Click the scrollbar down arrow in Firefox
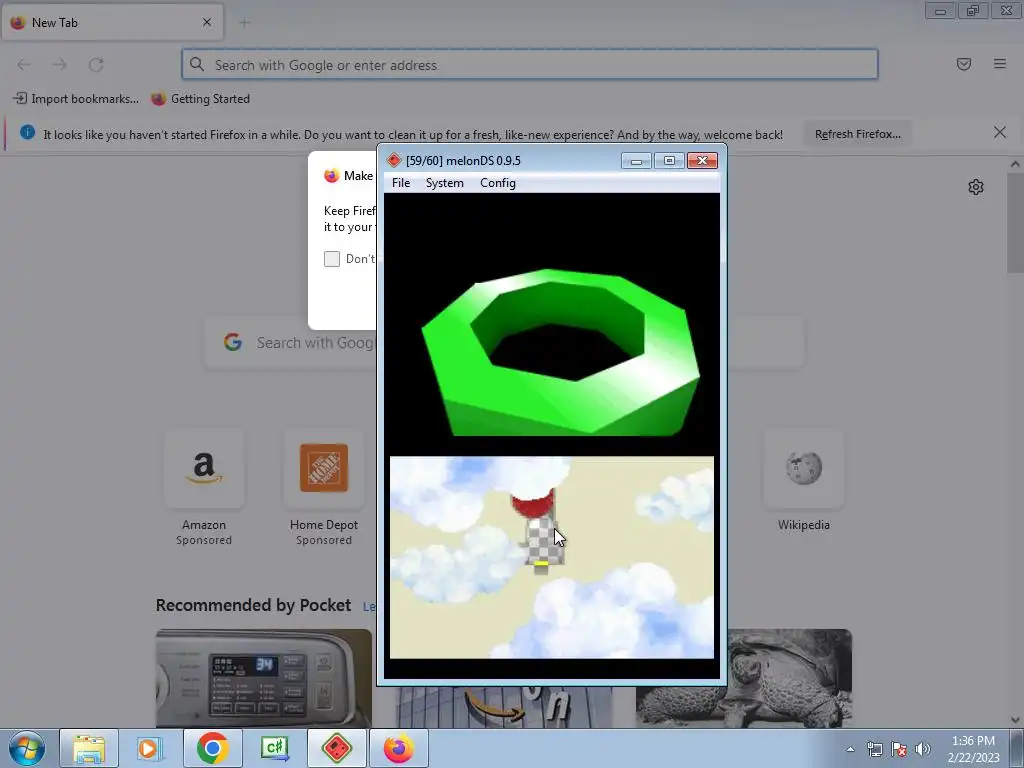 (x=1015, y=720)
